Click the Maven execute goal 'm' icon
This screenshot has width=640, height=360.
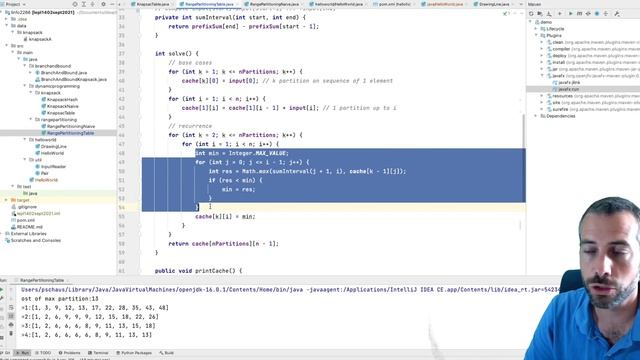(x=580, y=14)
